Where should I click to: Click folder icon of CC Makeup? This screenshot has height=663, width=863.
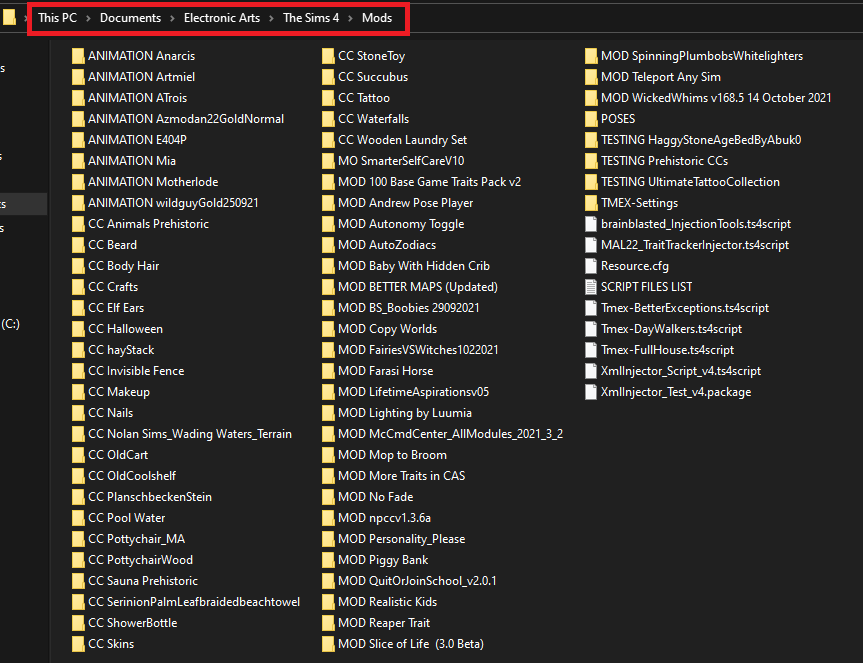[x=78, y=392]
